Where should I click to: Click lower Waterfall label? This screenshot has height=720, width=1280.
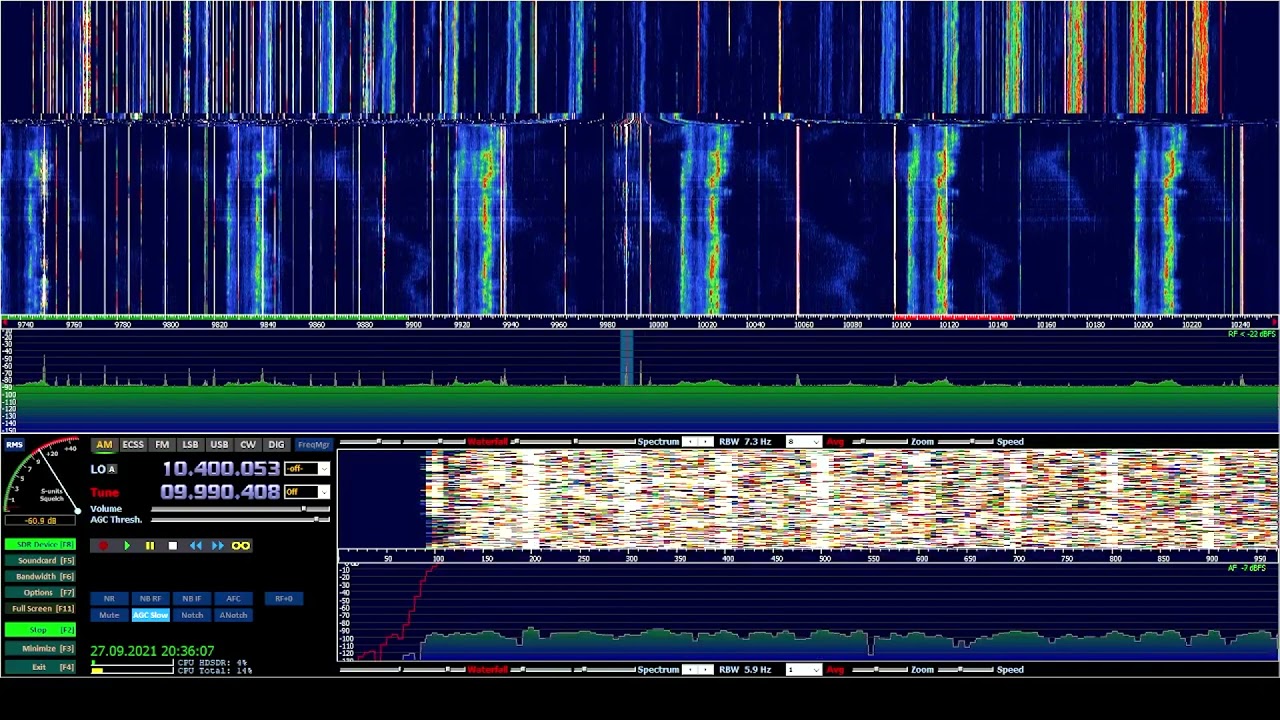pyautogui.click(x=487, y=670)
